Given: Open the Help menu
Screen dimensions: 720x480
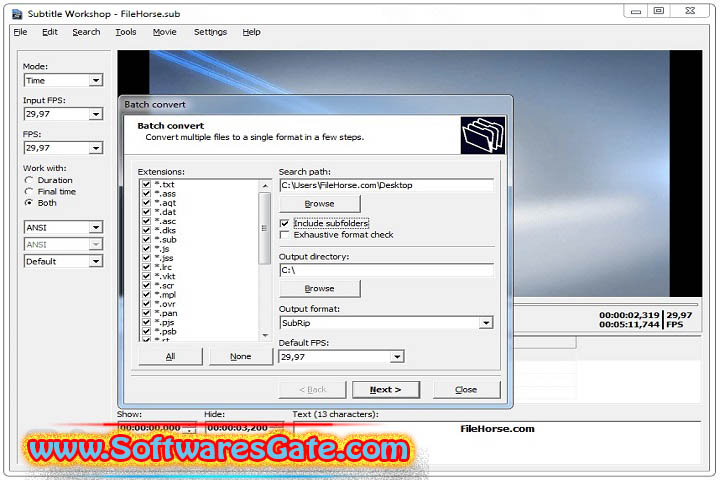Looking at the screenshot, I should tap(251, 32).
